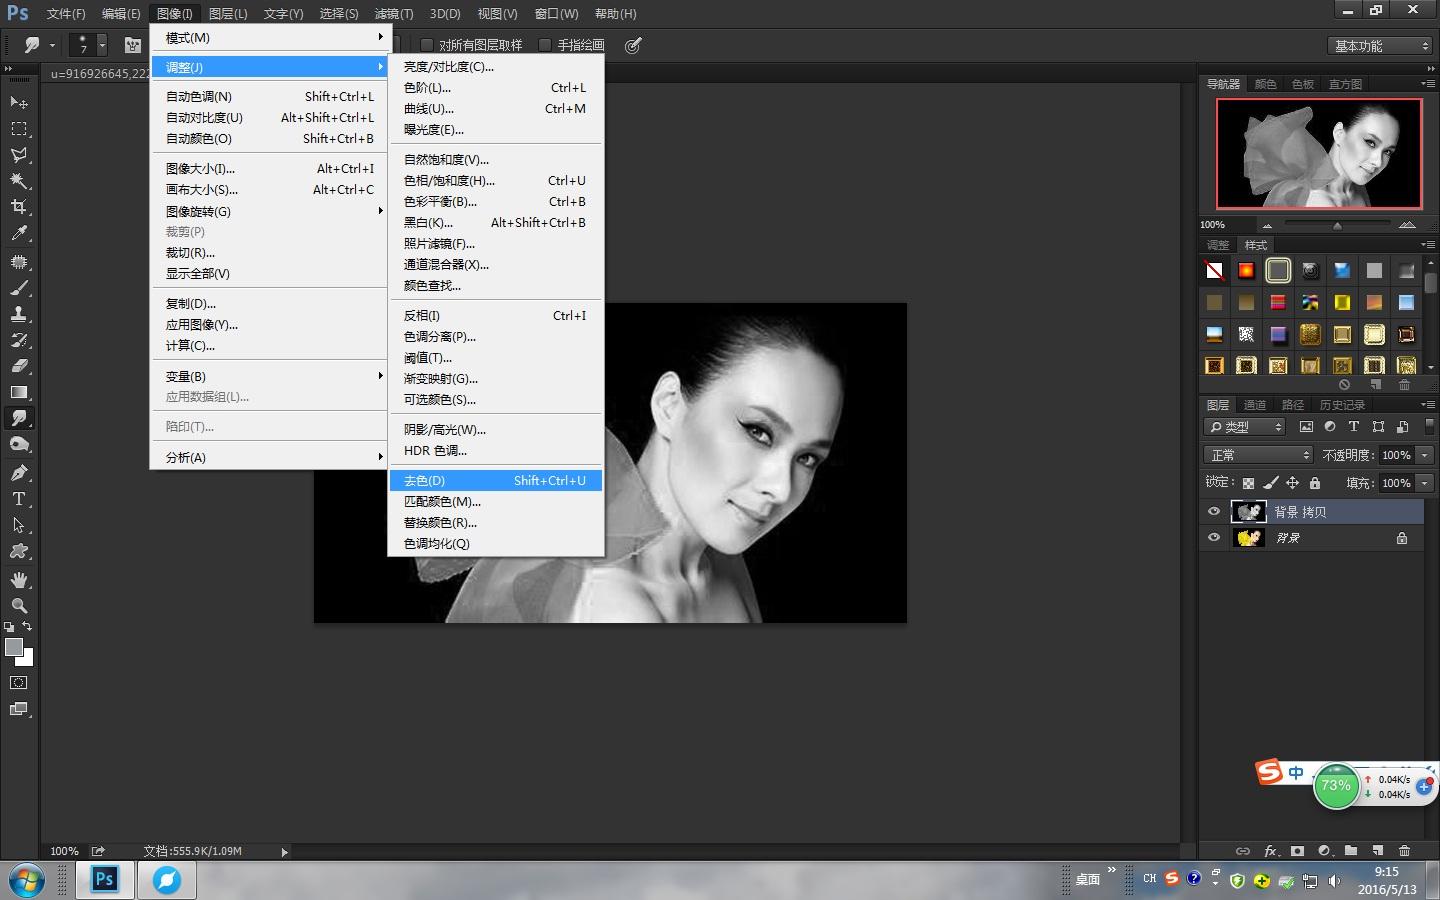
Task: Click lock position icon in Layers panel
Action: [x=1292, y=483]
